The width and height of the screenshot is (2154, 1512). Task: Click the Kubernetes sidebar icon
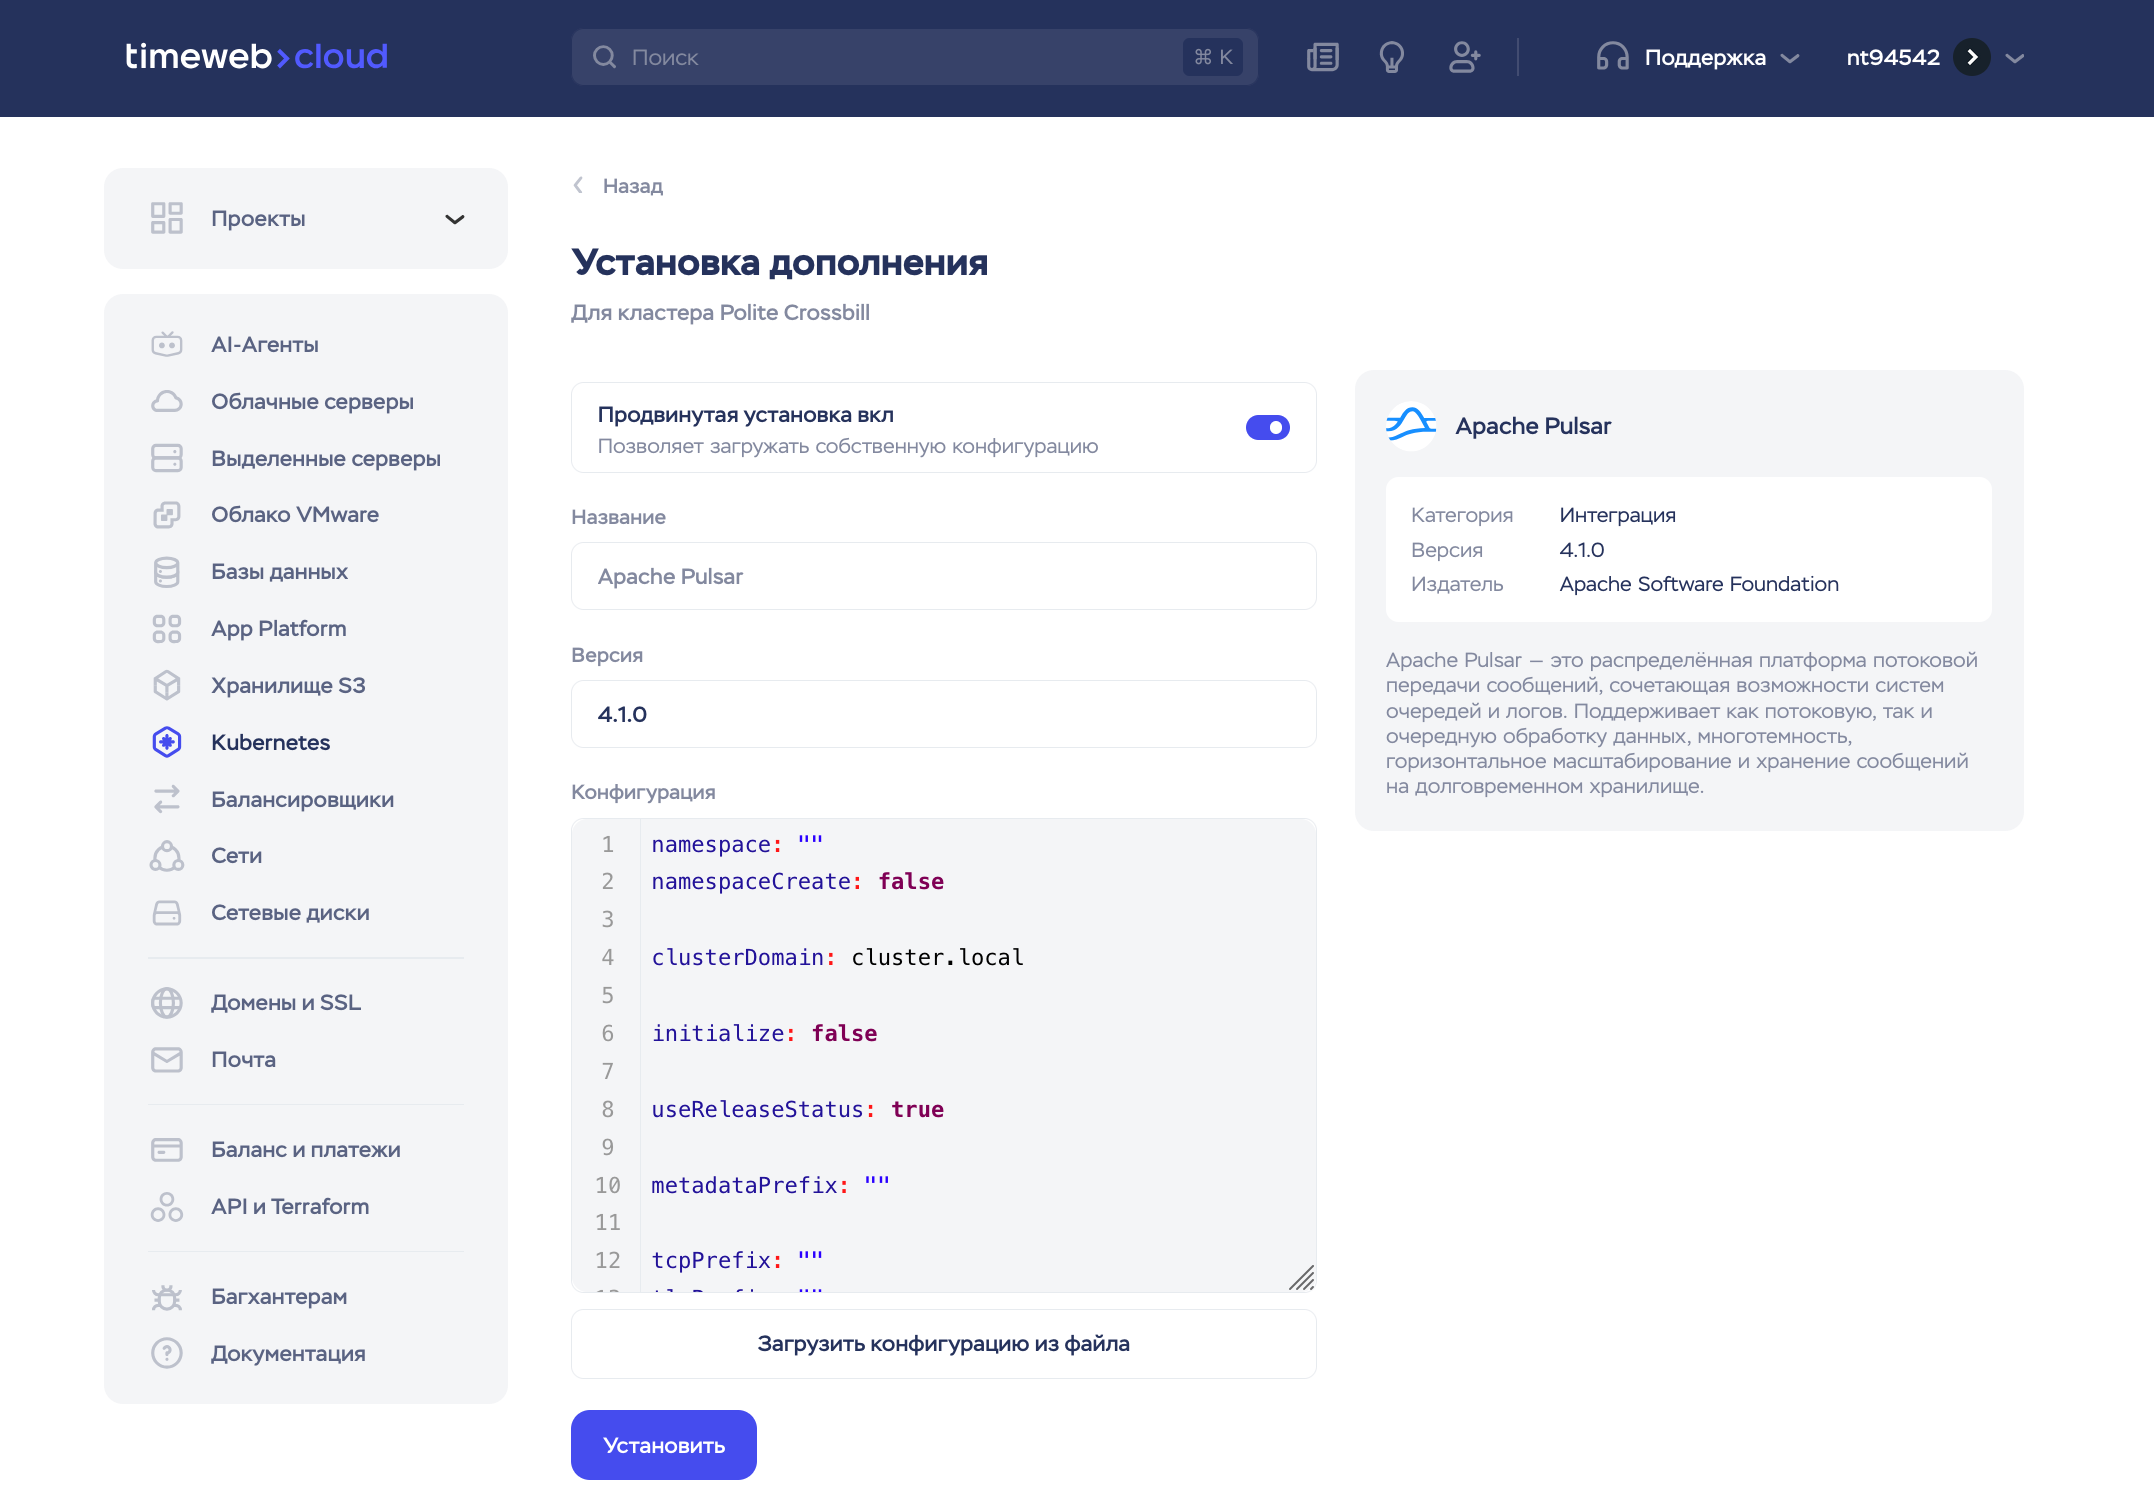[x=167, y=742]
